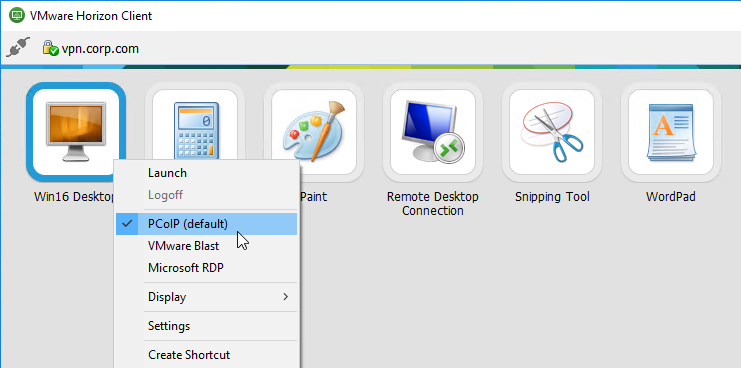Image resolution: width=741 pixels, height=368 pixels.
Task: Click the Remote Desktop Connection label
Action: point(433,204)
